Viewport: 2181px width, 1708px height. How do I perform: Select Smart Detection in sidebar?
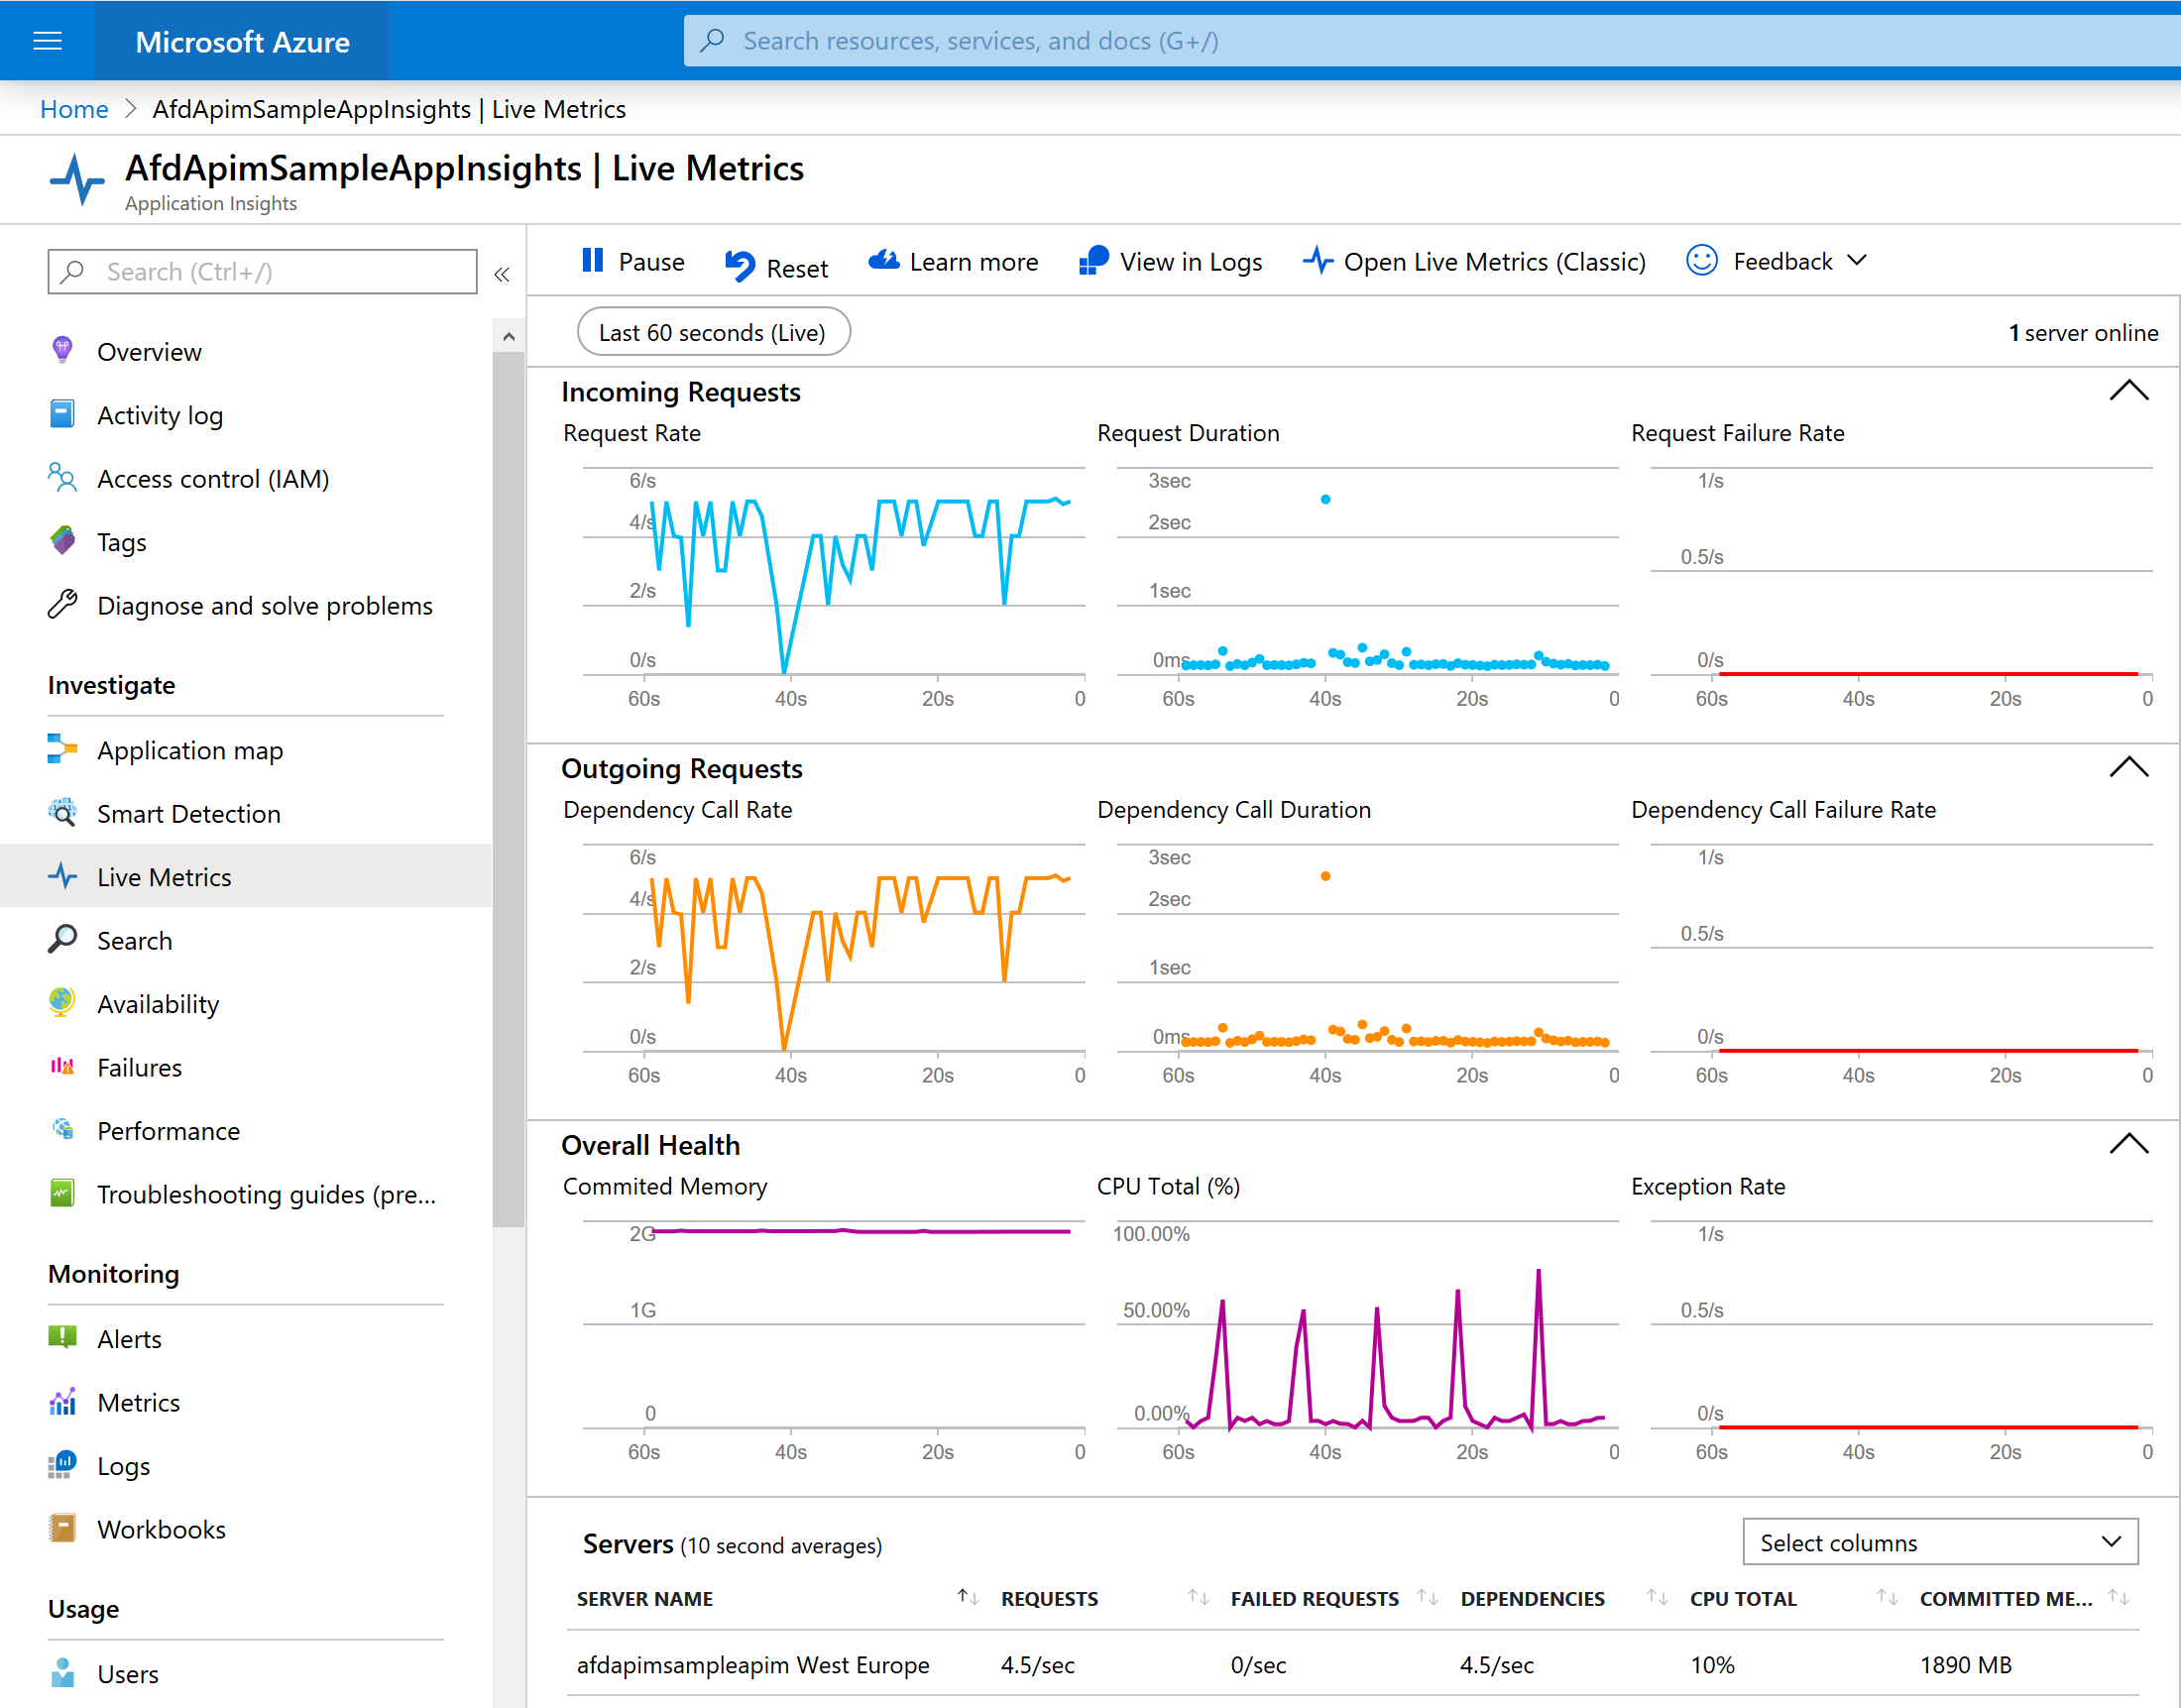tap(188, 814)
